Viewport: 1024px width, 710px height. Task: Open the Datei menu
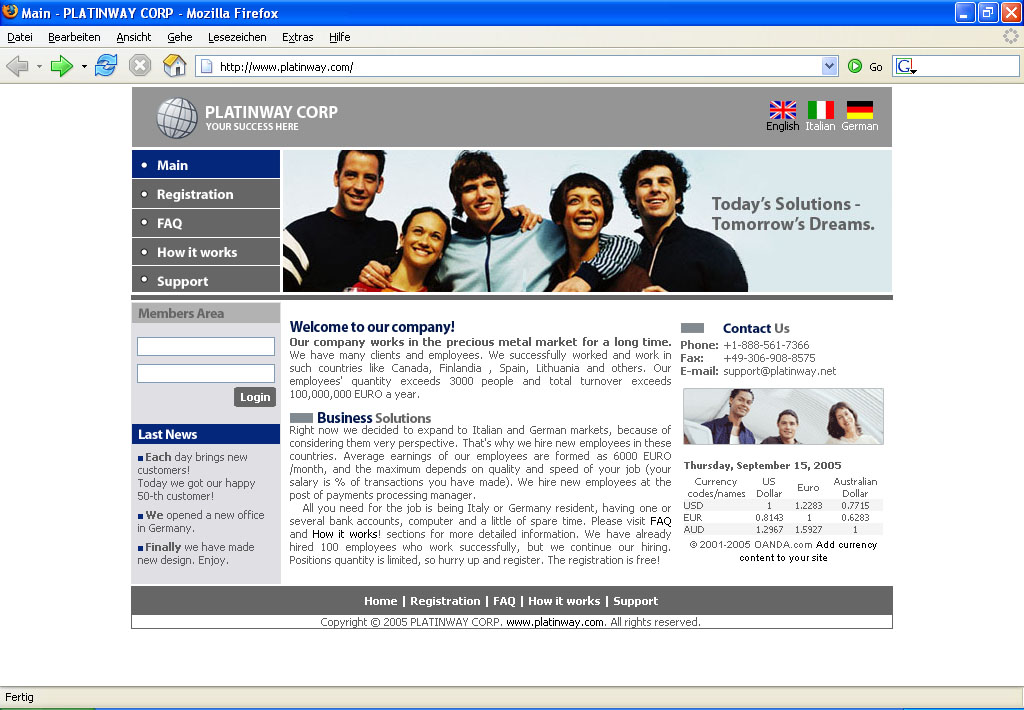(20, 37)
